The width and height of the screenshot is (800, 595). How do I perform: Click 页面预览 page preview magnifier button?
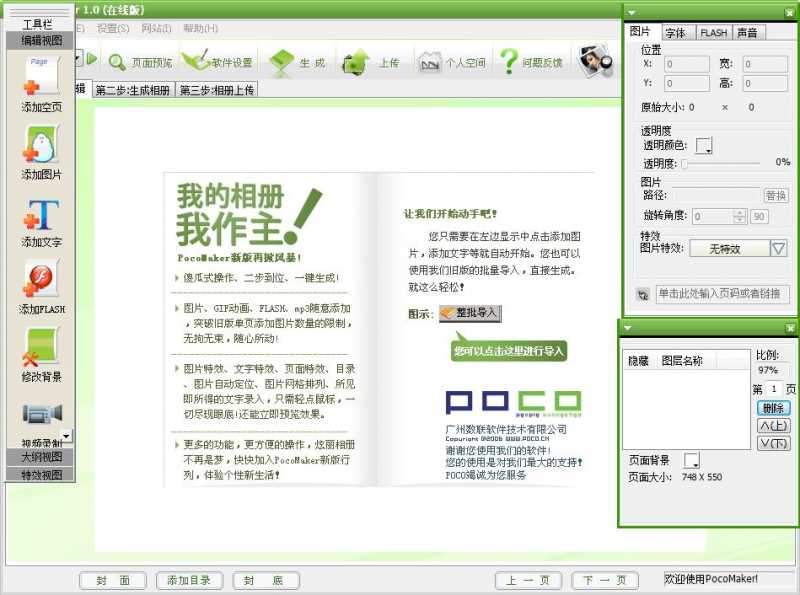coord(140,62)
